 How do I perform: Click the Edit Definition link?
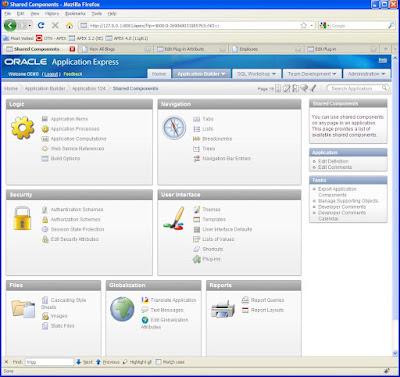click(x=333, y=161)
